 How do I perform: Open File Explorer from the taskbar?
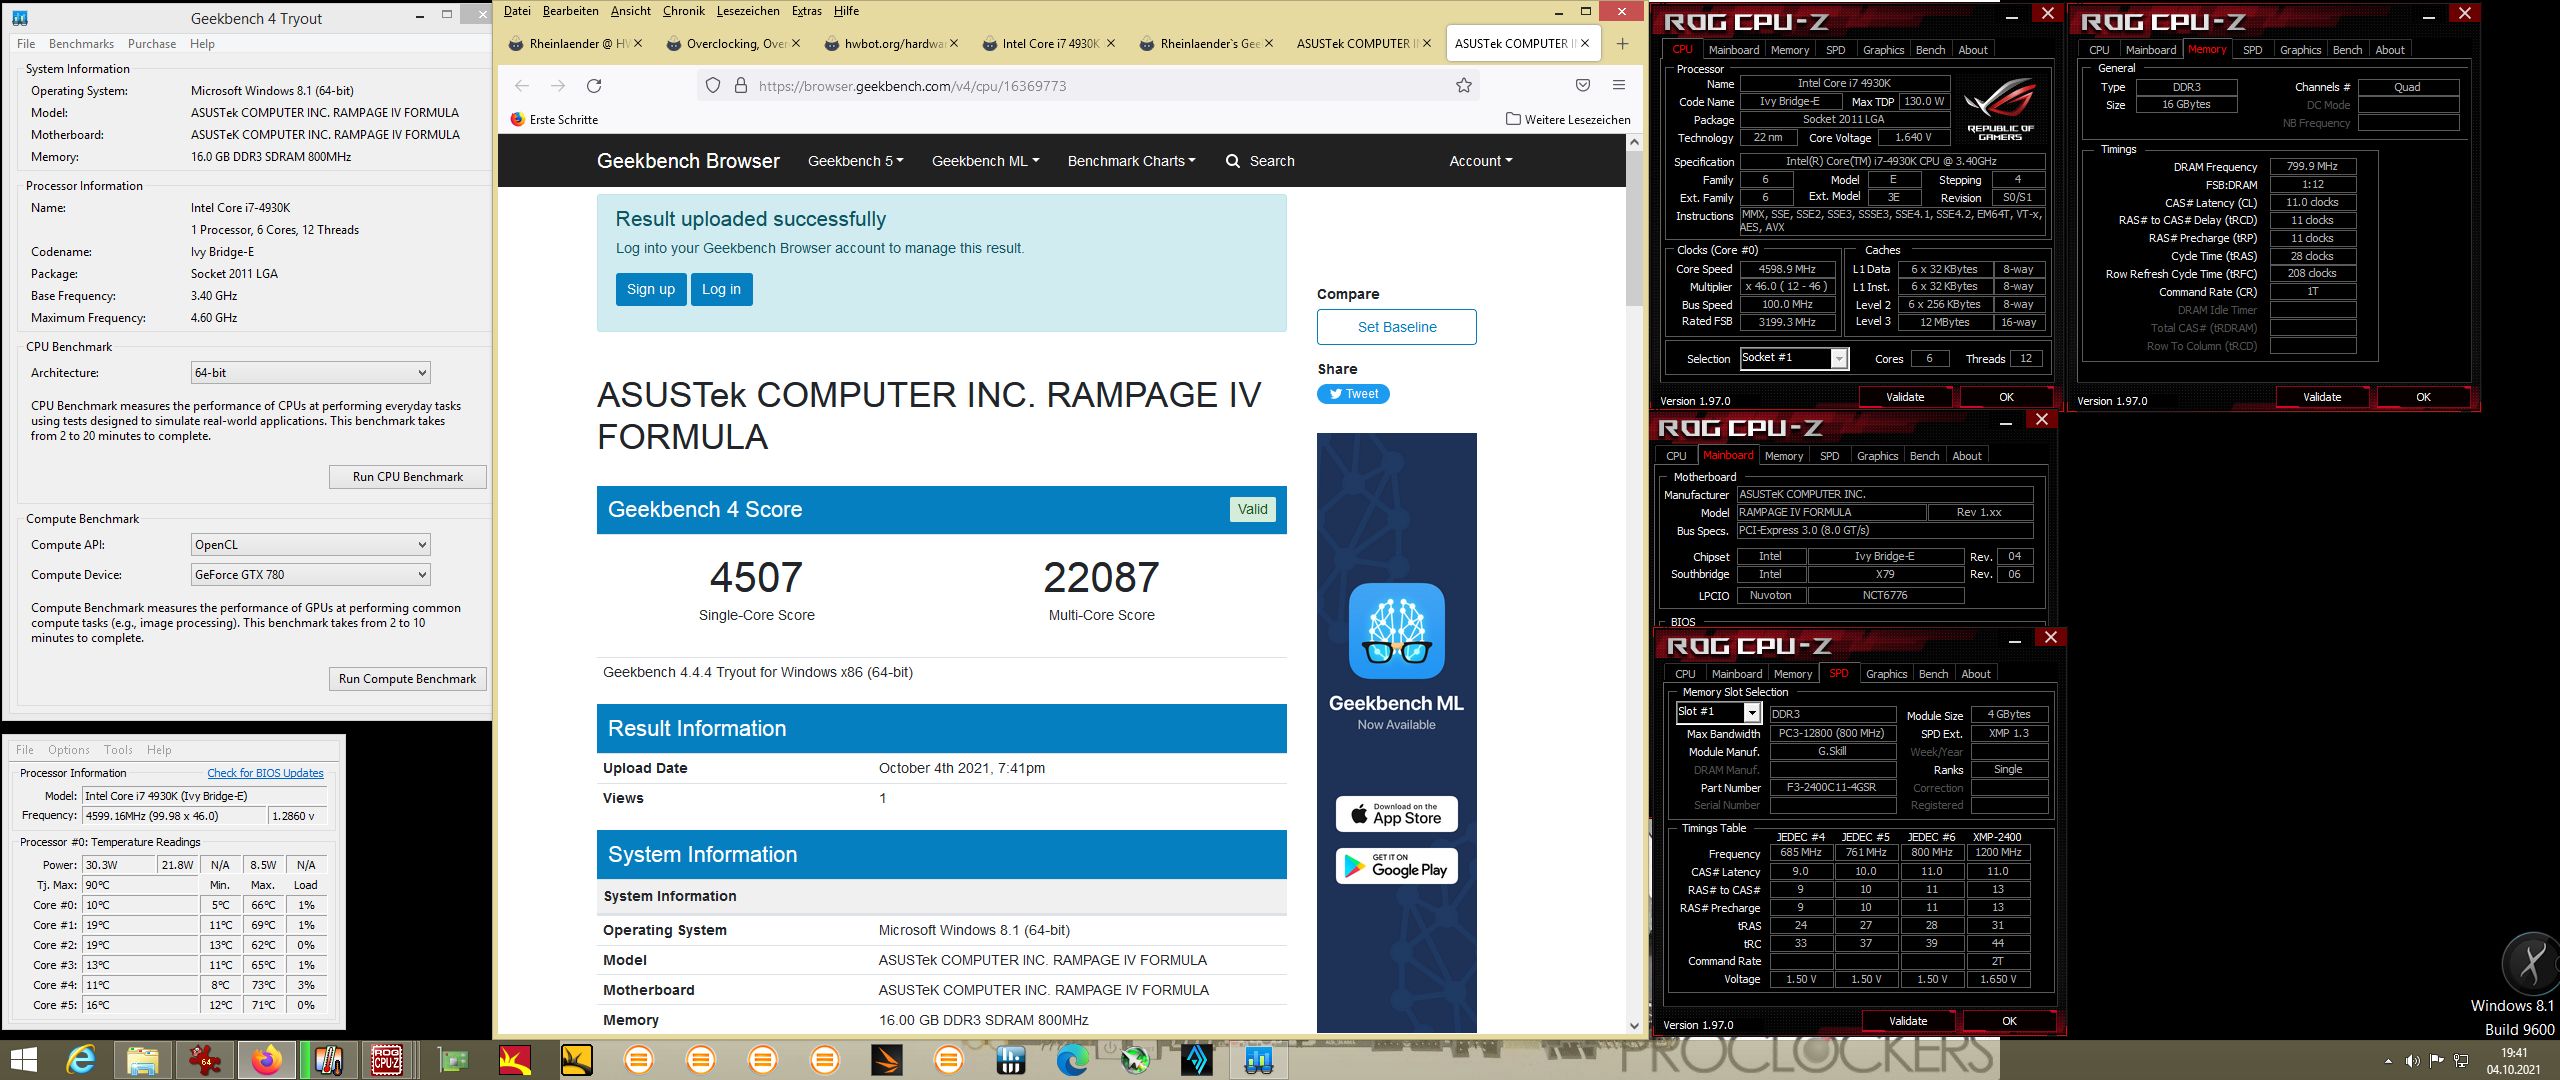pyautogui.click(x=142, y=1060)
